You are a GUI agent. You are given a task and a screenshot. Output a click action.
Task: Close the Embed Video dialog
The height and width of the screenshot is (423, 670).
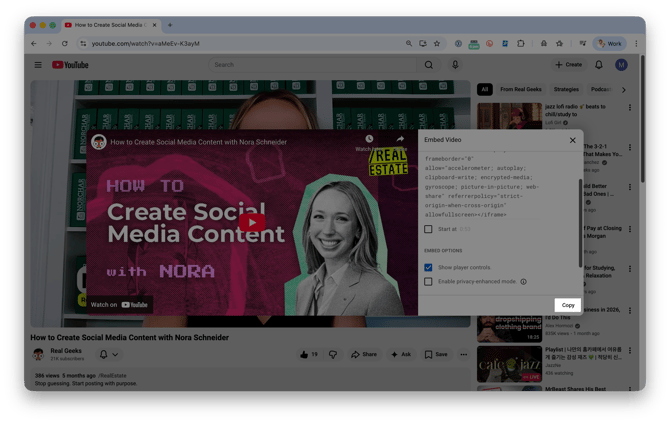[573, 140]
